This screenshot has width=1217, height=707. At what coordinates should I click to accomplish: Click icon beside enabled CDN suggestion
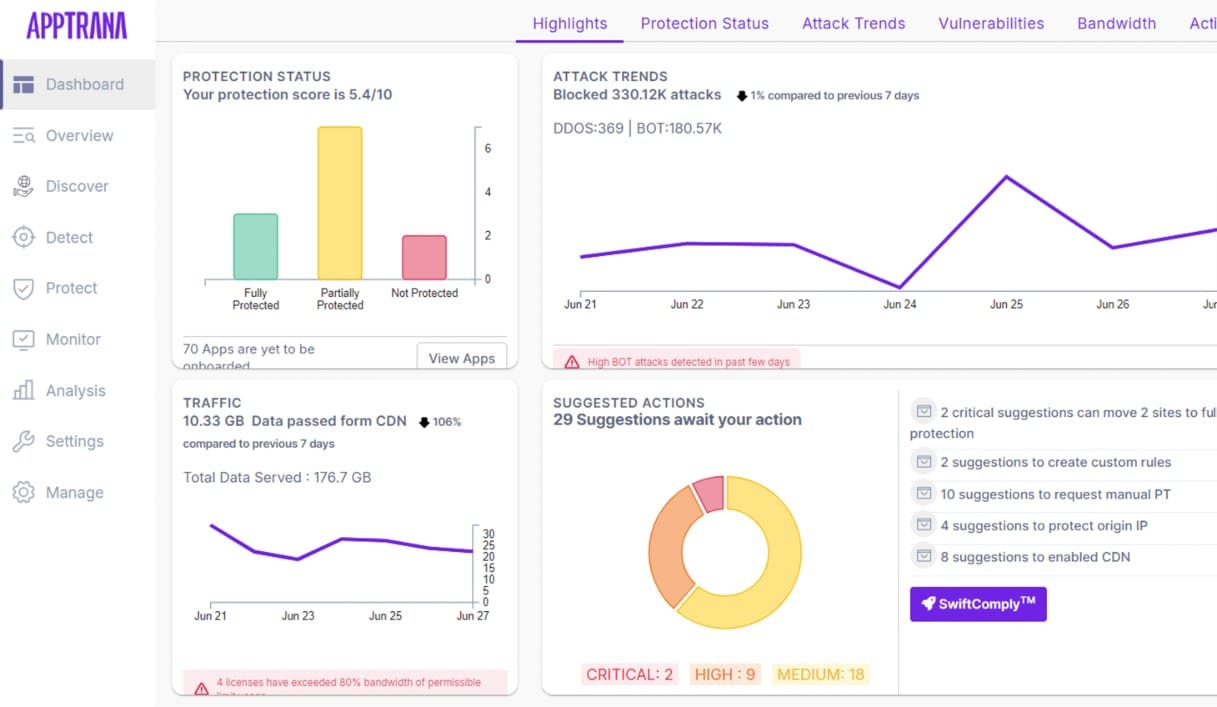pos(923,557)
